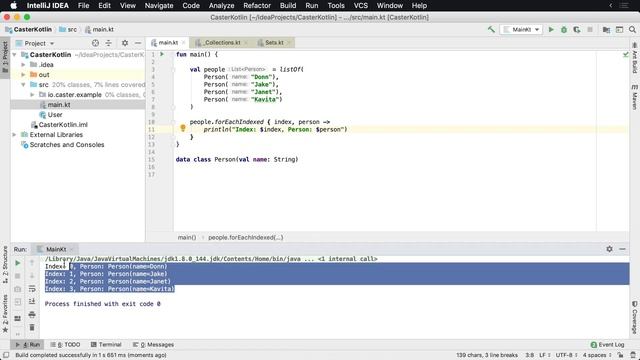Select main.kt in project tree
The width and height of the screenshot is (640, 360).
click(x=59, y=105)
